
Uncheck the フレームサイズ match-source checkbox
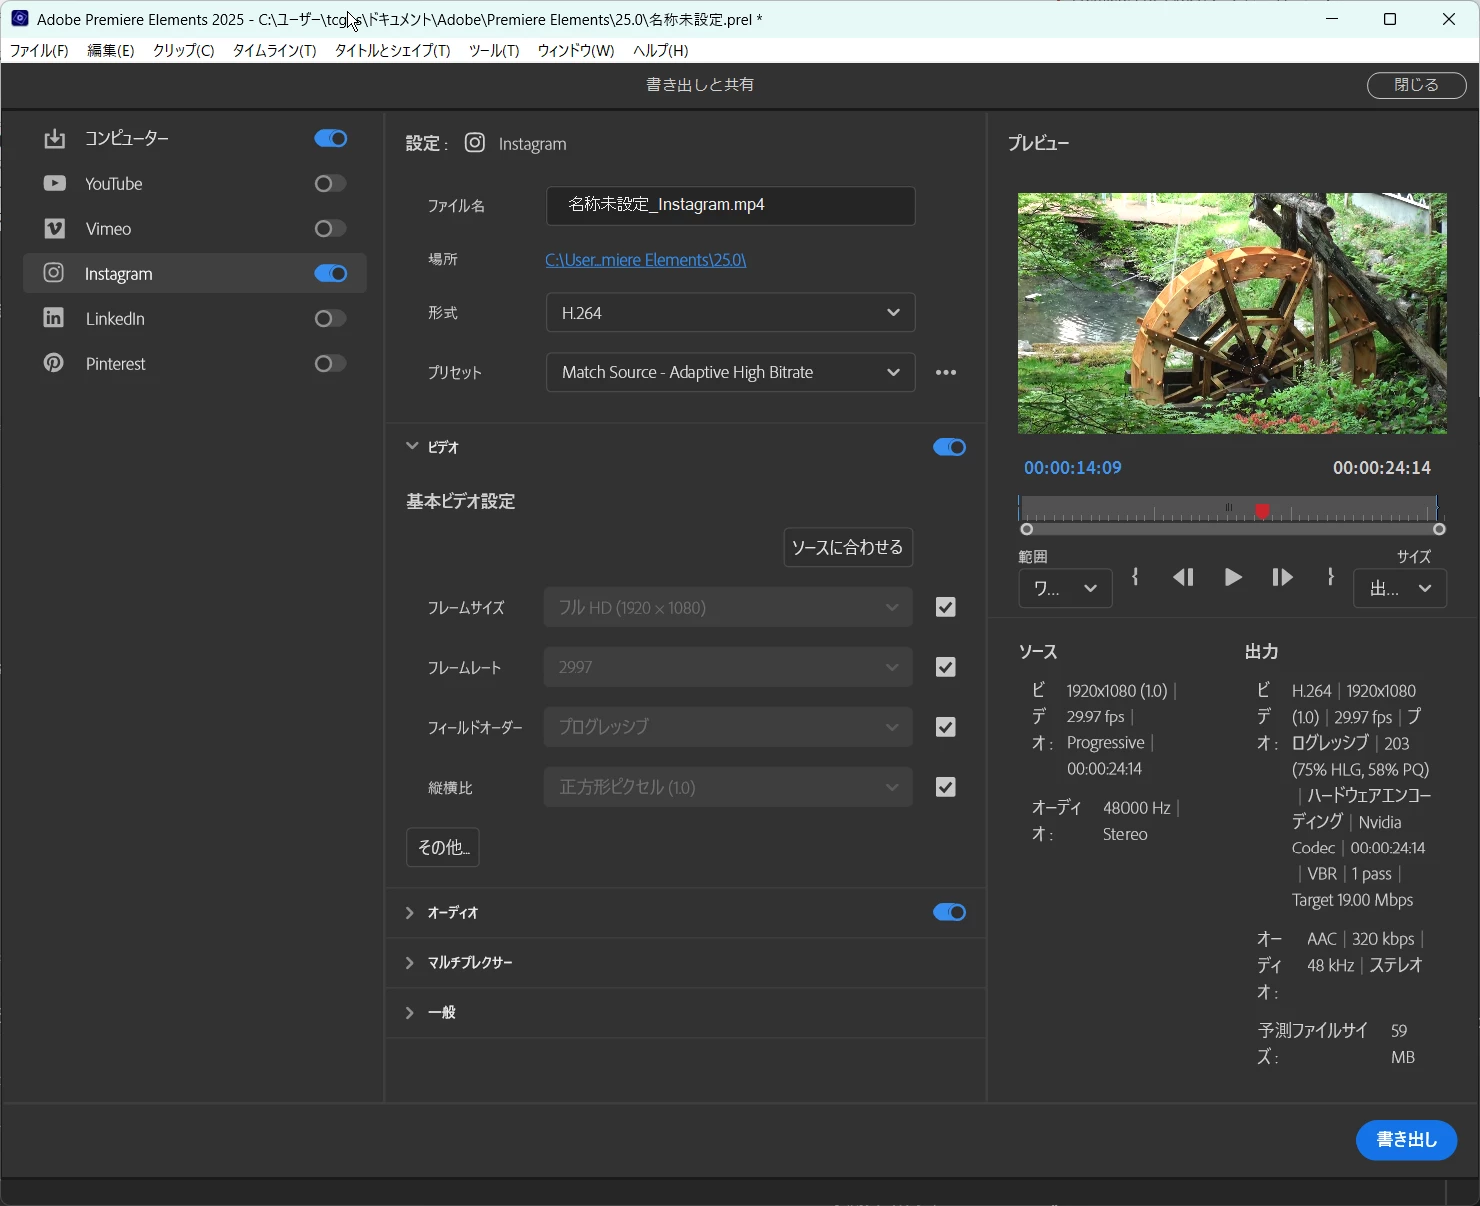click(945, 607)
